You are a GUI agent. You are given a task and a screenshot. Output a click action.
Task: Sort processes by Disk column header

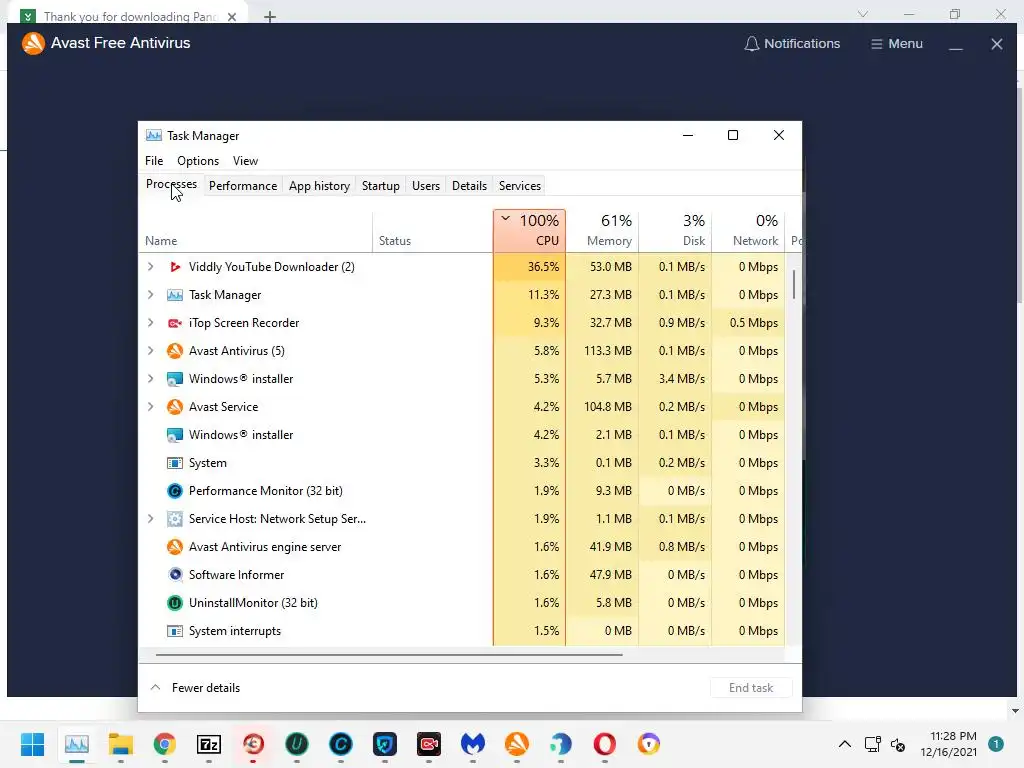(675, 231)
